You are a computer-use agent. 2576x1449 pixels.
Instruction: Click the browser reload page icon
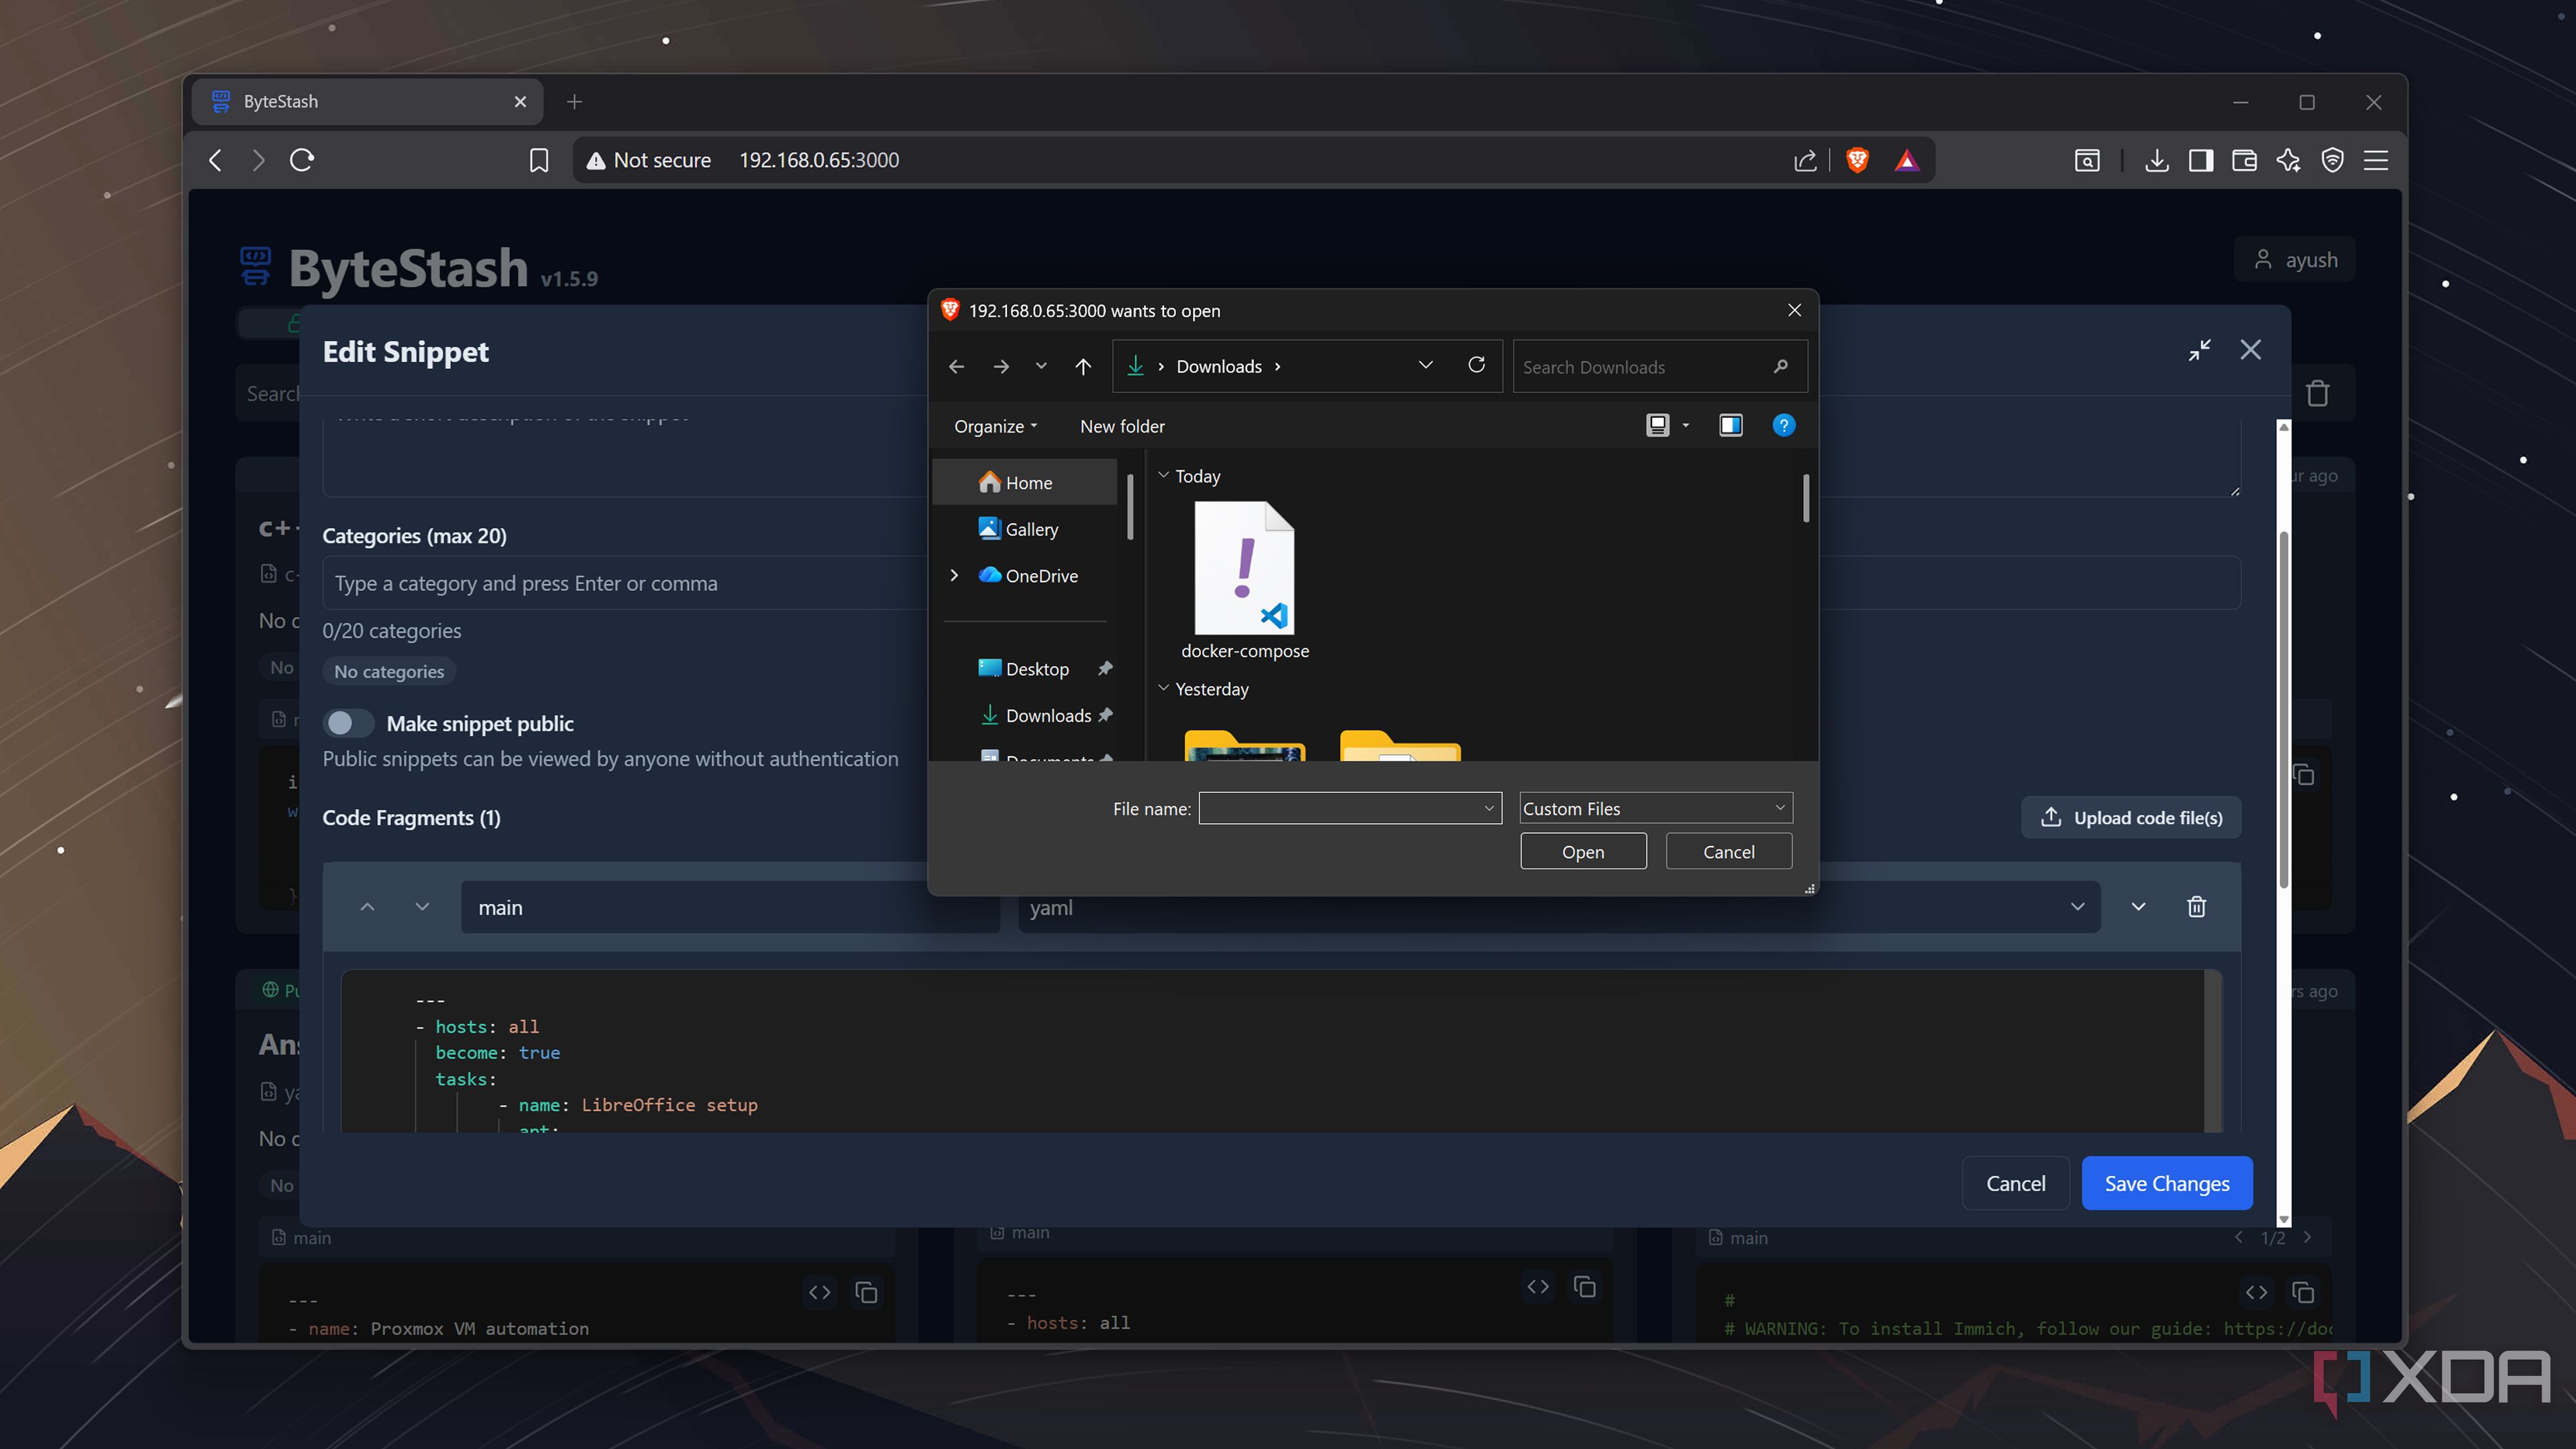pyautogui.click(x=302, y=160)
